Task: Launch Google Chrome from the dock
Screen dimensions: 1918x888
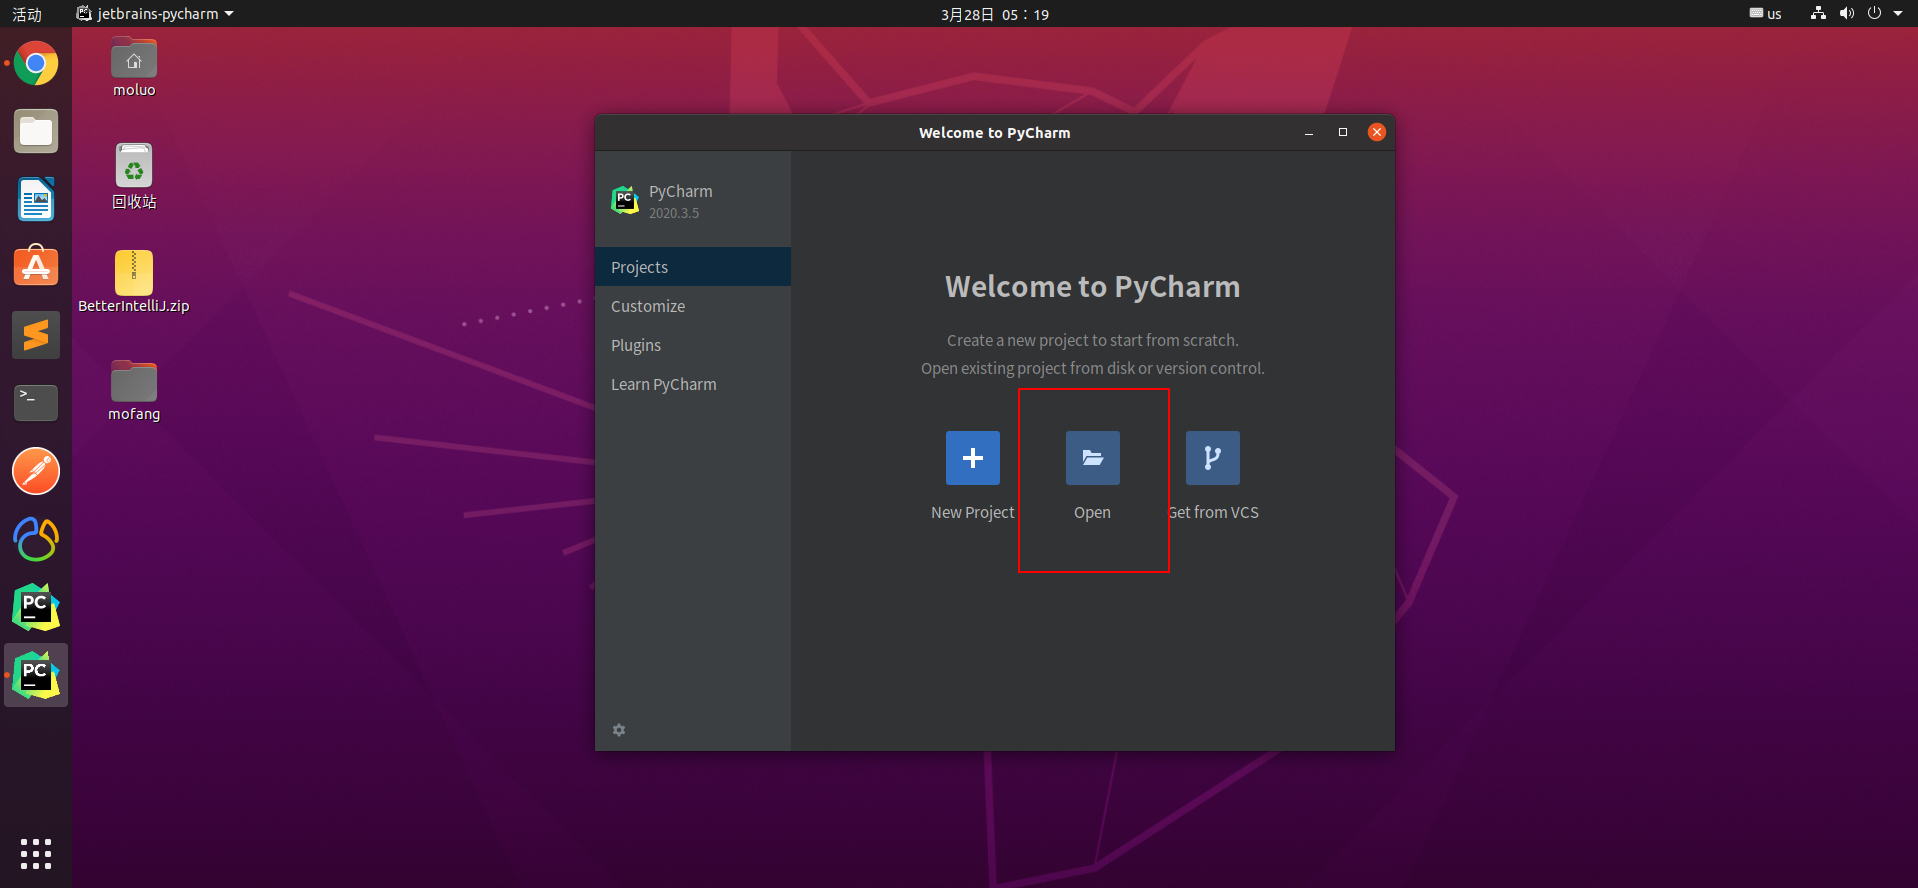Action: click(x=36, y=64)
